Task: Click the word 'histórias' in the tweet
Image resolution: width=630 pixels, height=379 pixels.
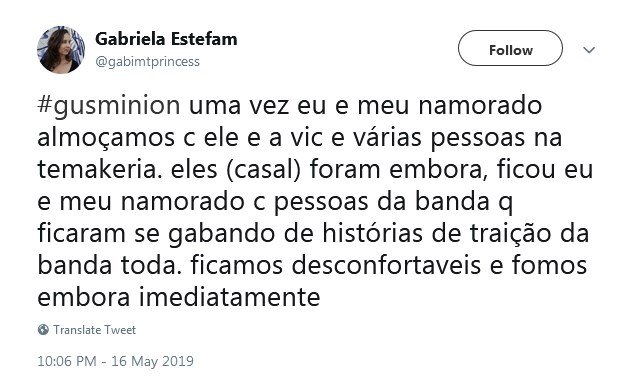Action: click(x=372, y=234)
